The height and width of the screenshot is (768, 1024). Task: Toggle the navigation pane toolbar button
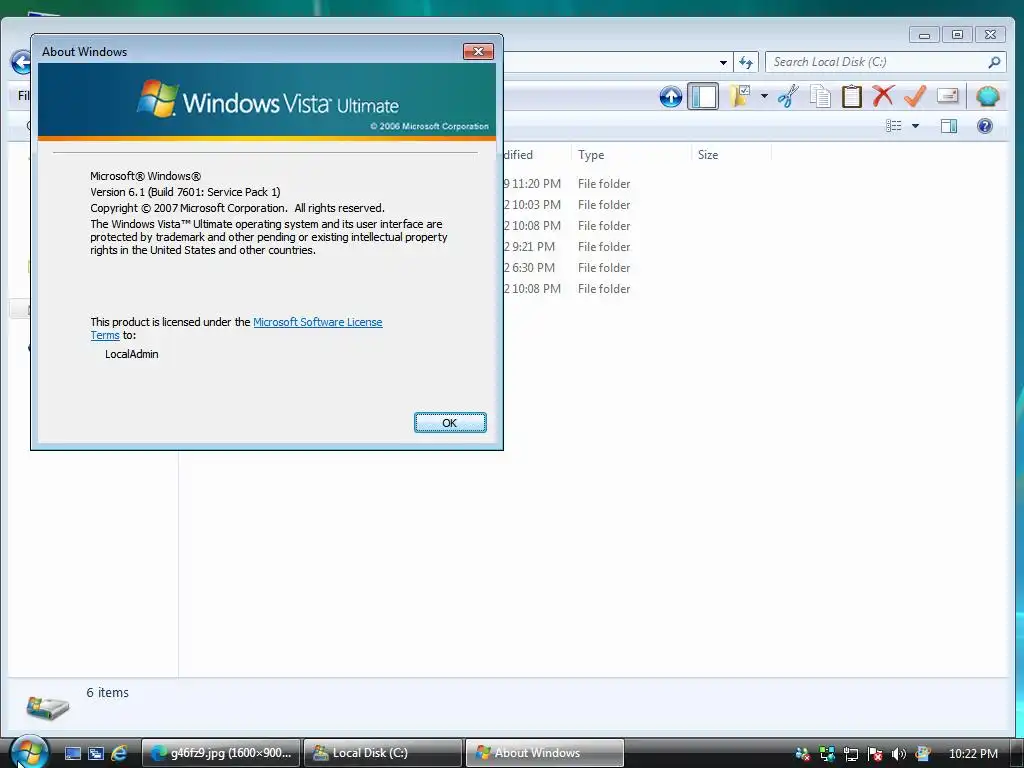[x=703, y=97]
